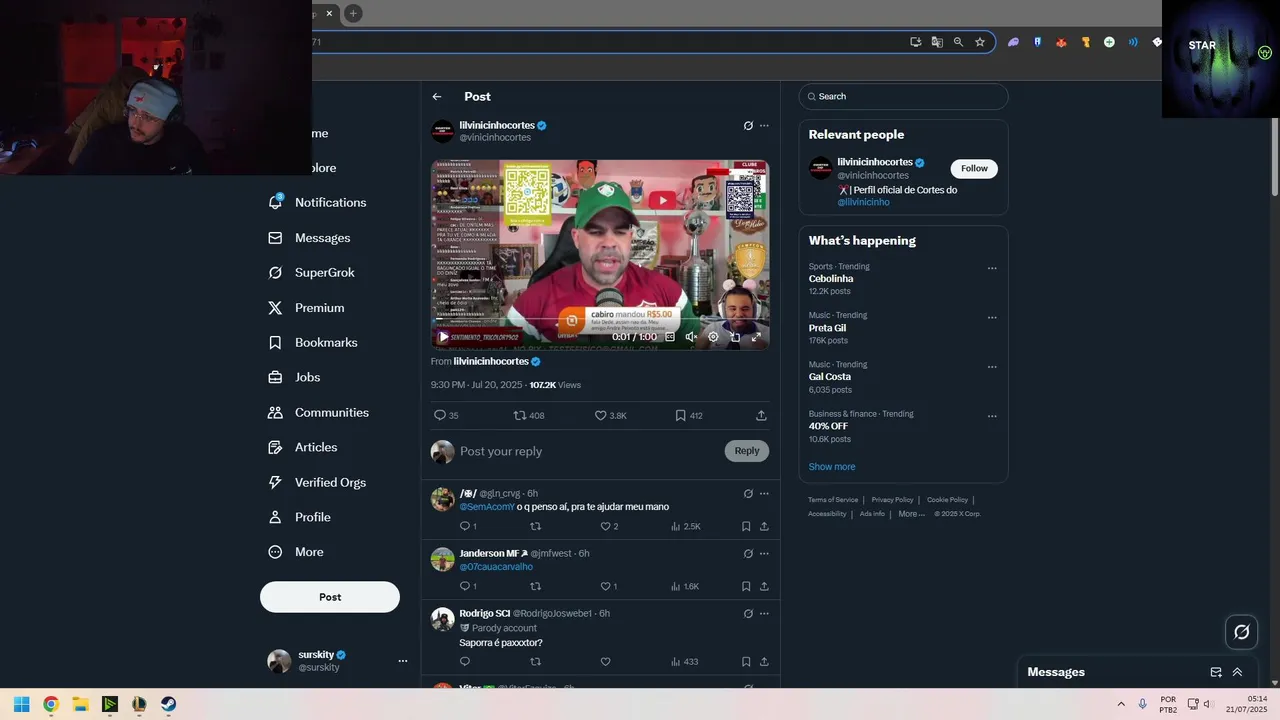
Task: Play the video in the post
Action: 443,337
